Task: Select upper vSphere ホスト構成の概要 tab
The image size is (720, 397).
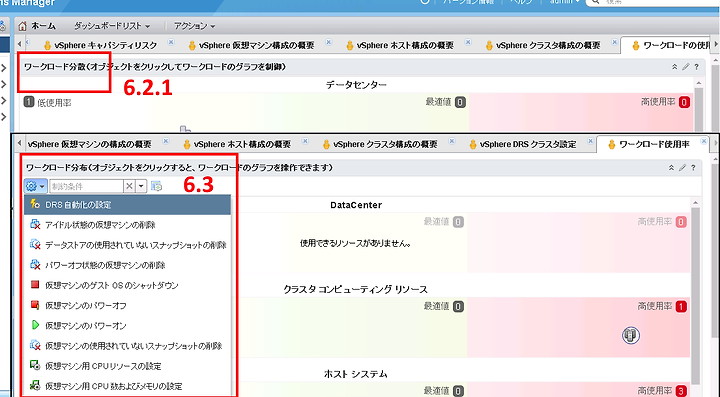Action: pyautogui.click(x=399, y=45)
